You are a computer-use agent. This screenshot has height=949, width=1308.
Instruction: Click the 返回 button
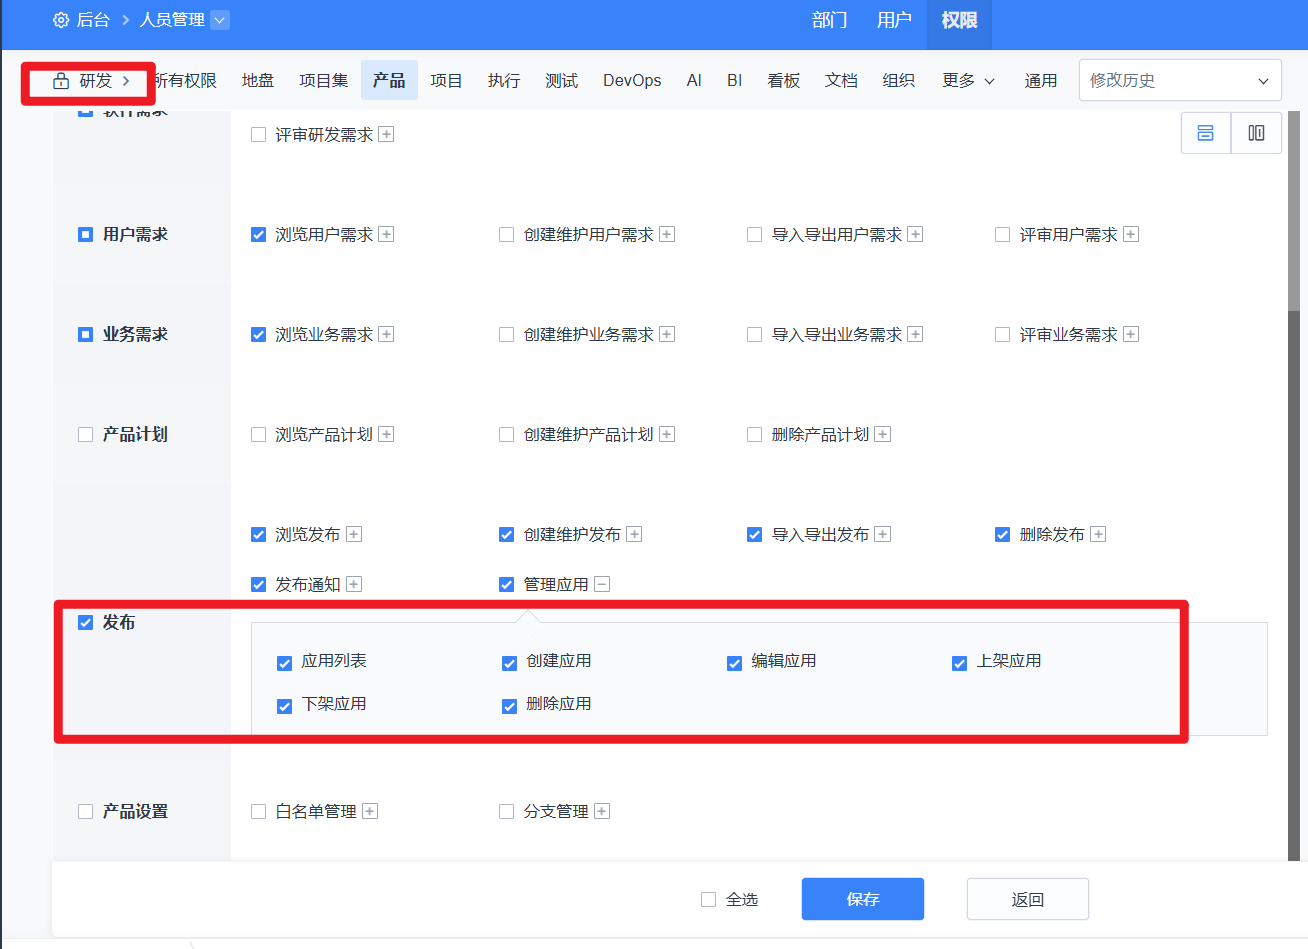1027,899
